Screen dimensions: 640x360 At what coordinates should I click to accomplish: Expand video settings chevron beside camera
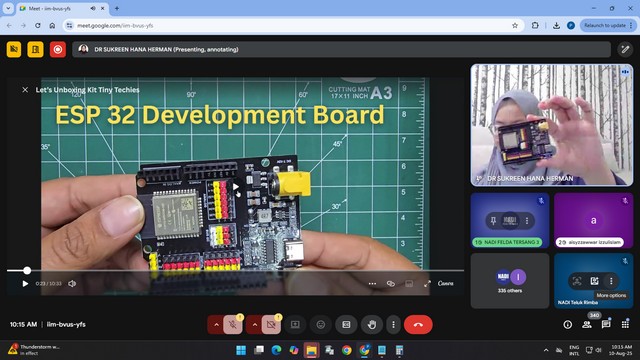click(255, 324)
